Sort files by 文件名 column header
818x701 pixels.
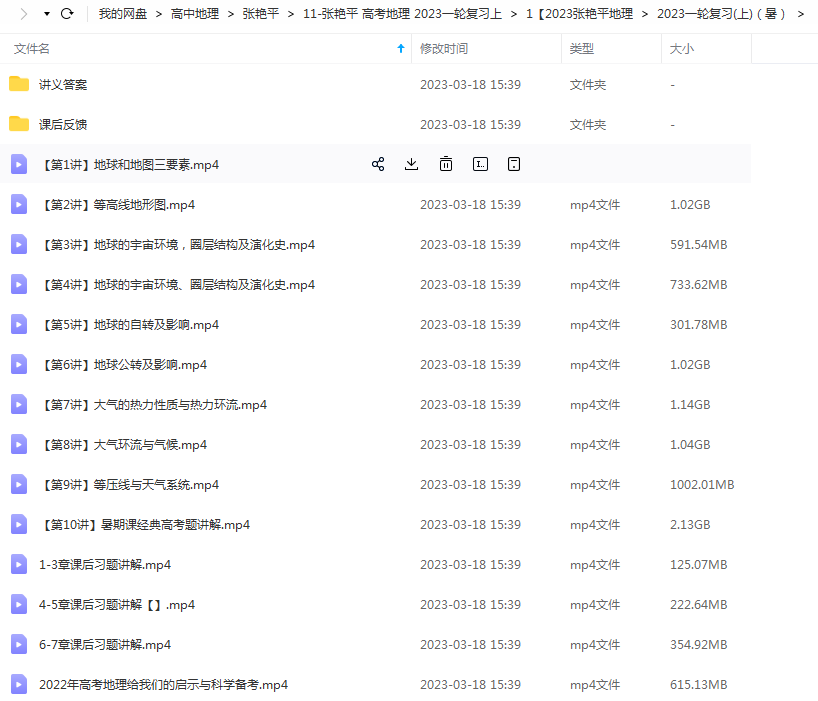32,48
